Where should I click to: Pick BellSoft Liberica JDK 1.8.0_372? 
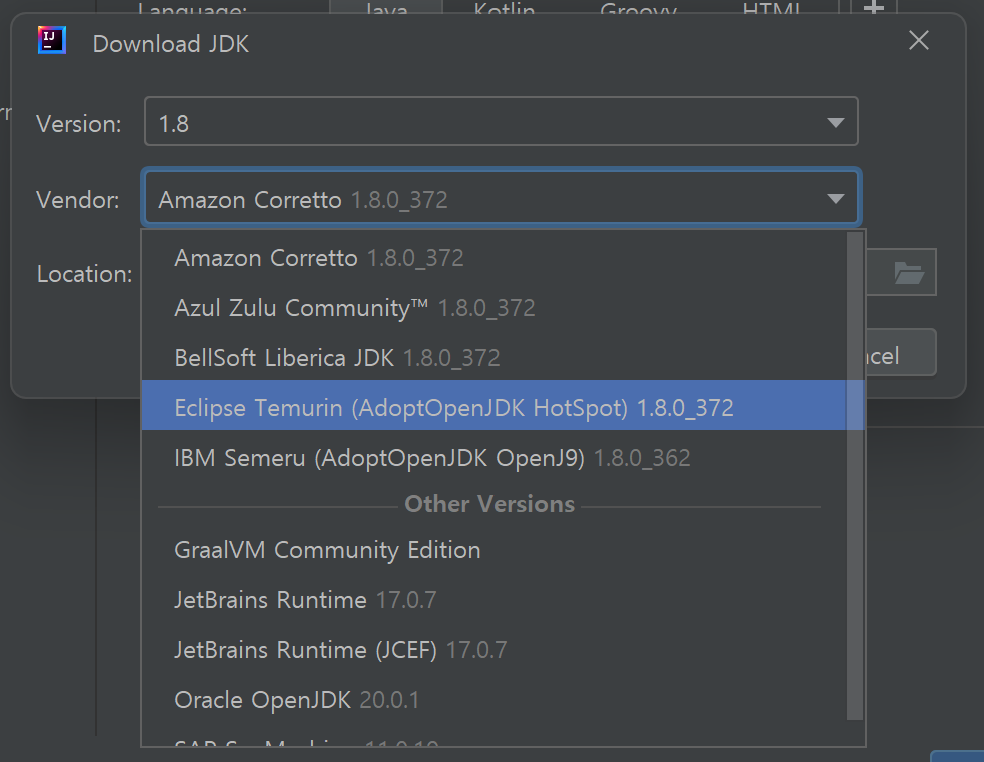tap(495, 358)
